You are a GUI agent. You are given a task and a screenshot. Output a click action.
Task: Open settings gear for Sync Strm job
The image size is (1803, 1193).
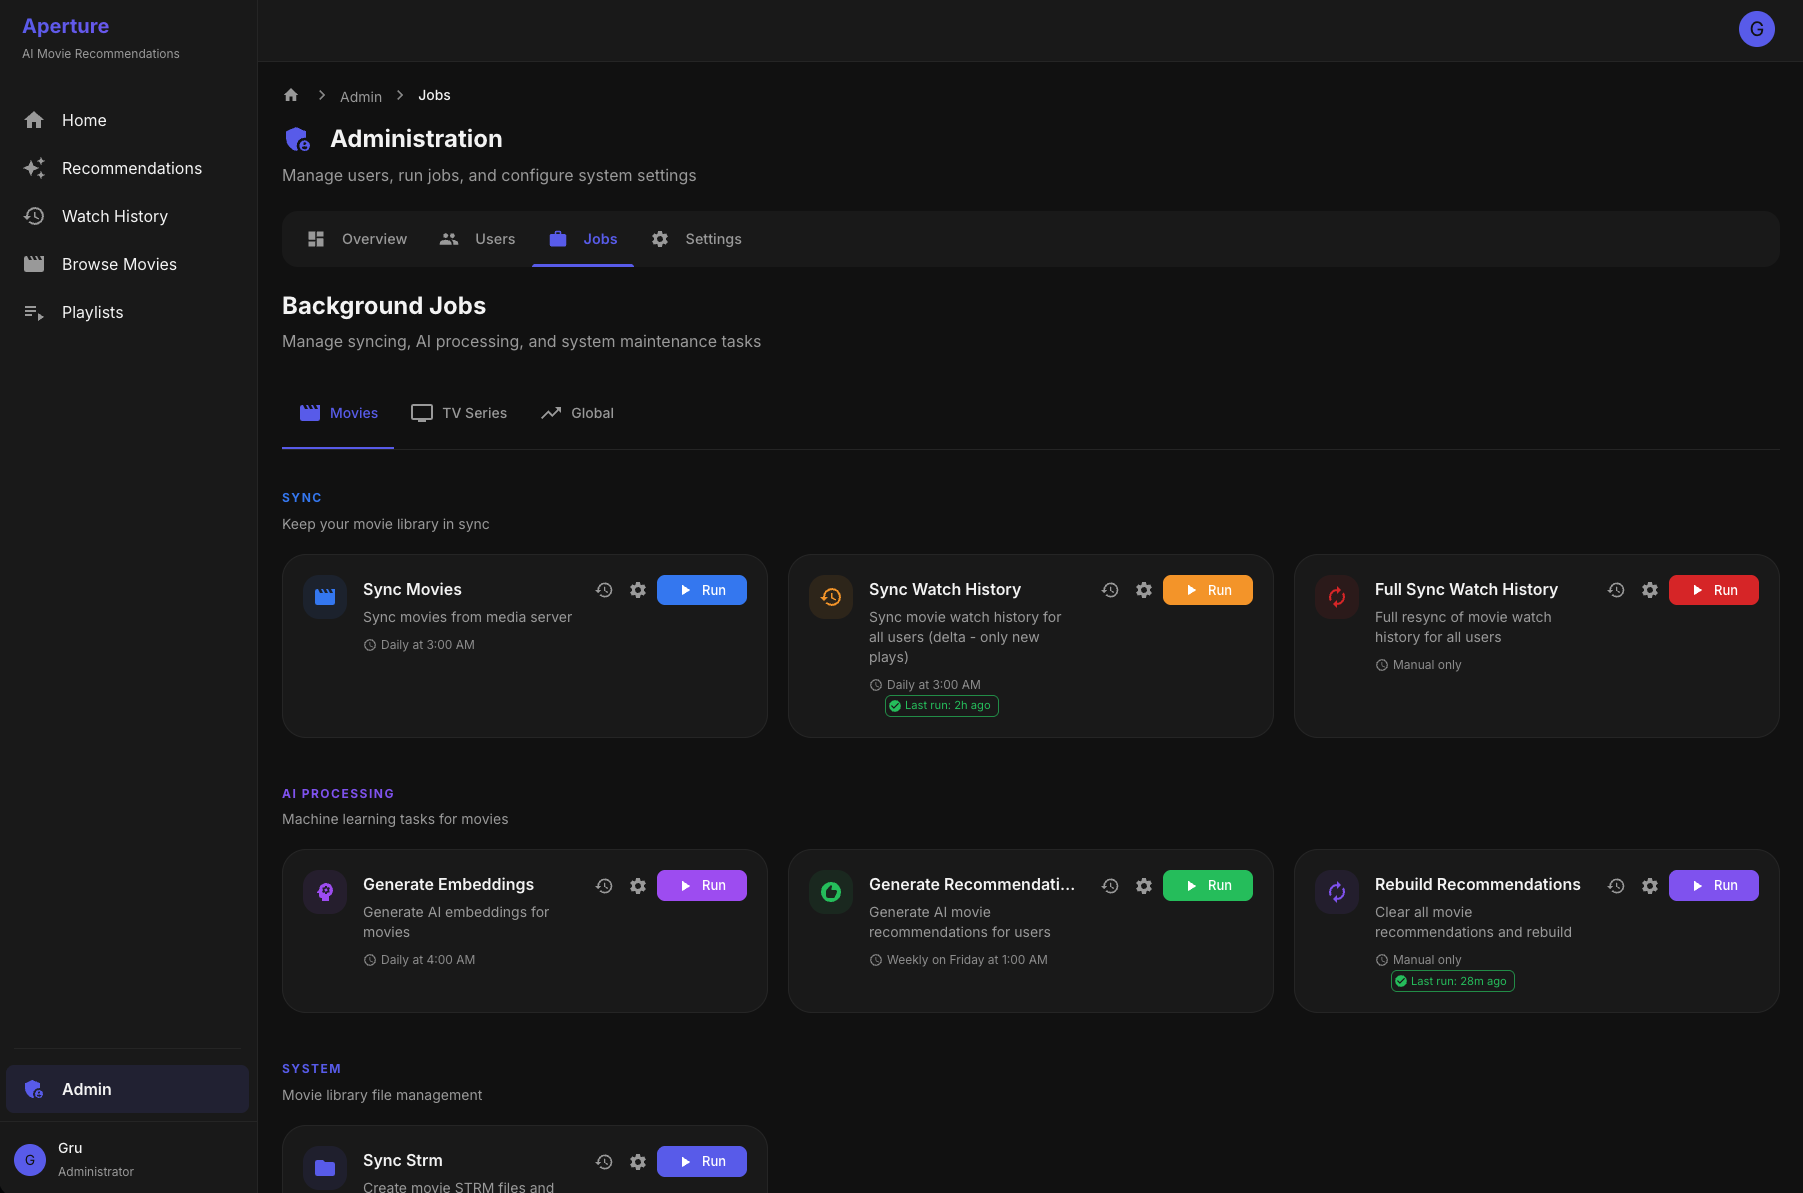(x=638, y=1162)
